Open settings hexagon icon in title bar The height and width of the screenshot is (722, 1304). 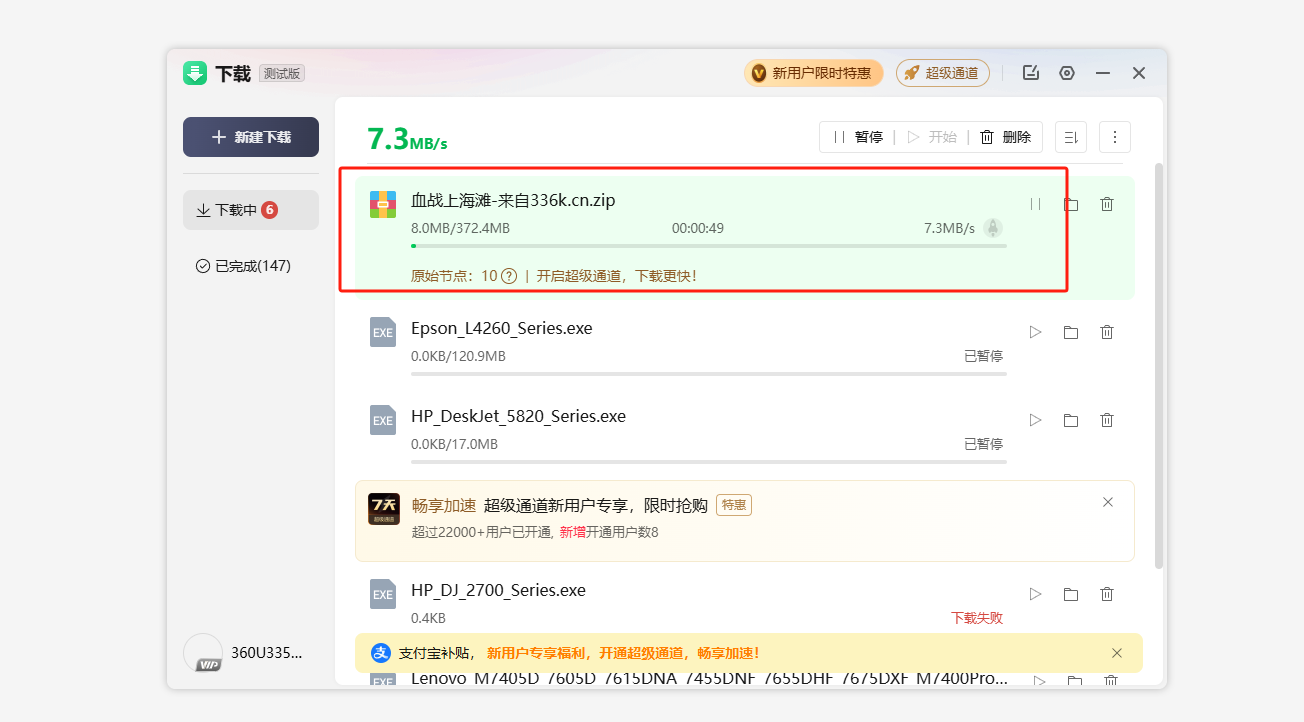pos(1067,73)
